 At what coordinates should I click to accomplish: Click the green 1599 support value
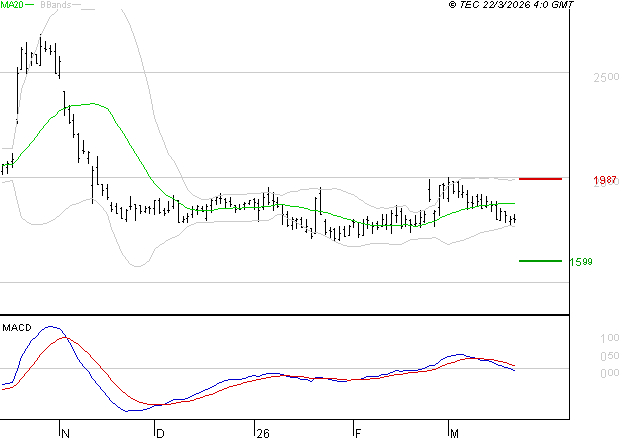pos(581,262)
